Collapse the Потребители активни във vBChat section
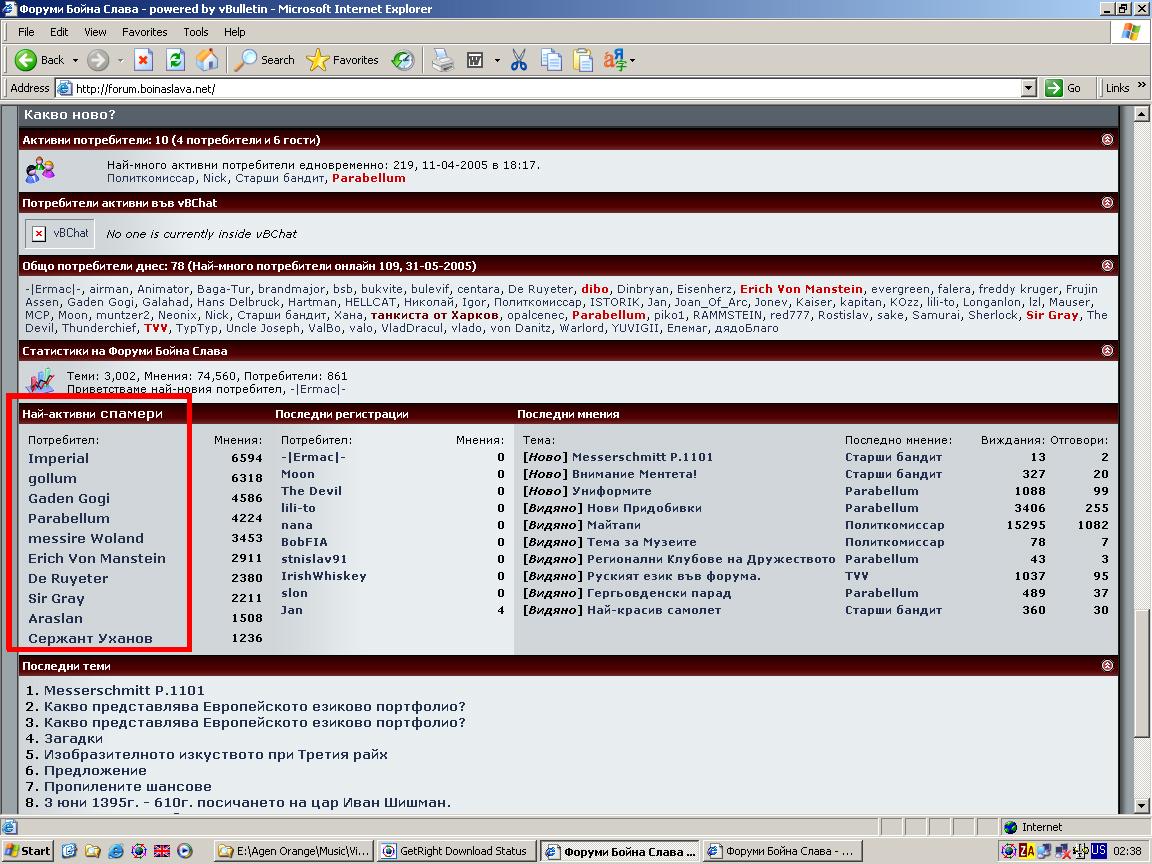Image resolution: width=1152 pixels, height=864 pixels. pos(1107,203)
